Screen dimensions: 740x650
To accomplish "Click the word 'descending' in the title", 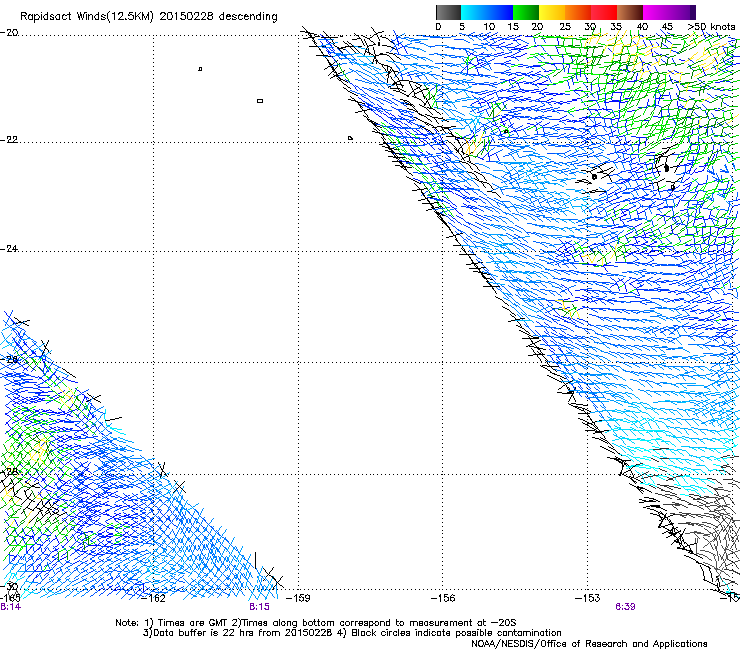I will [x=248, y=17].
